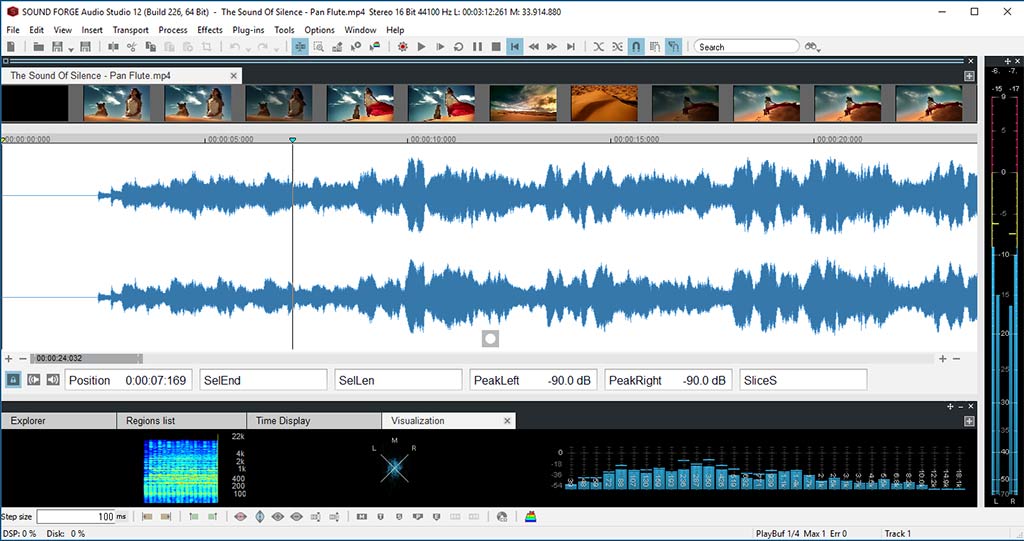Click the 00:00:10:000 timeline ruler mark
The width and height of the screenshot is (1024, 541).
432,139
